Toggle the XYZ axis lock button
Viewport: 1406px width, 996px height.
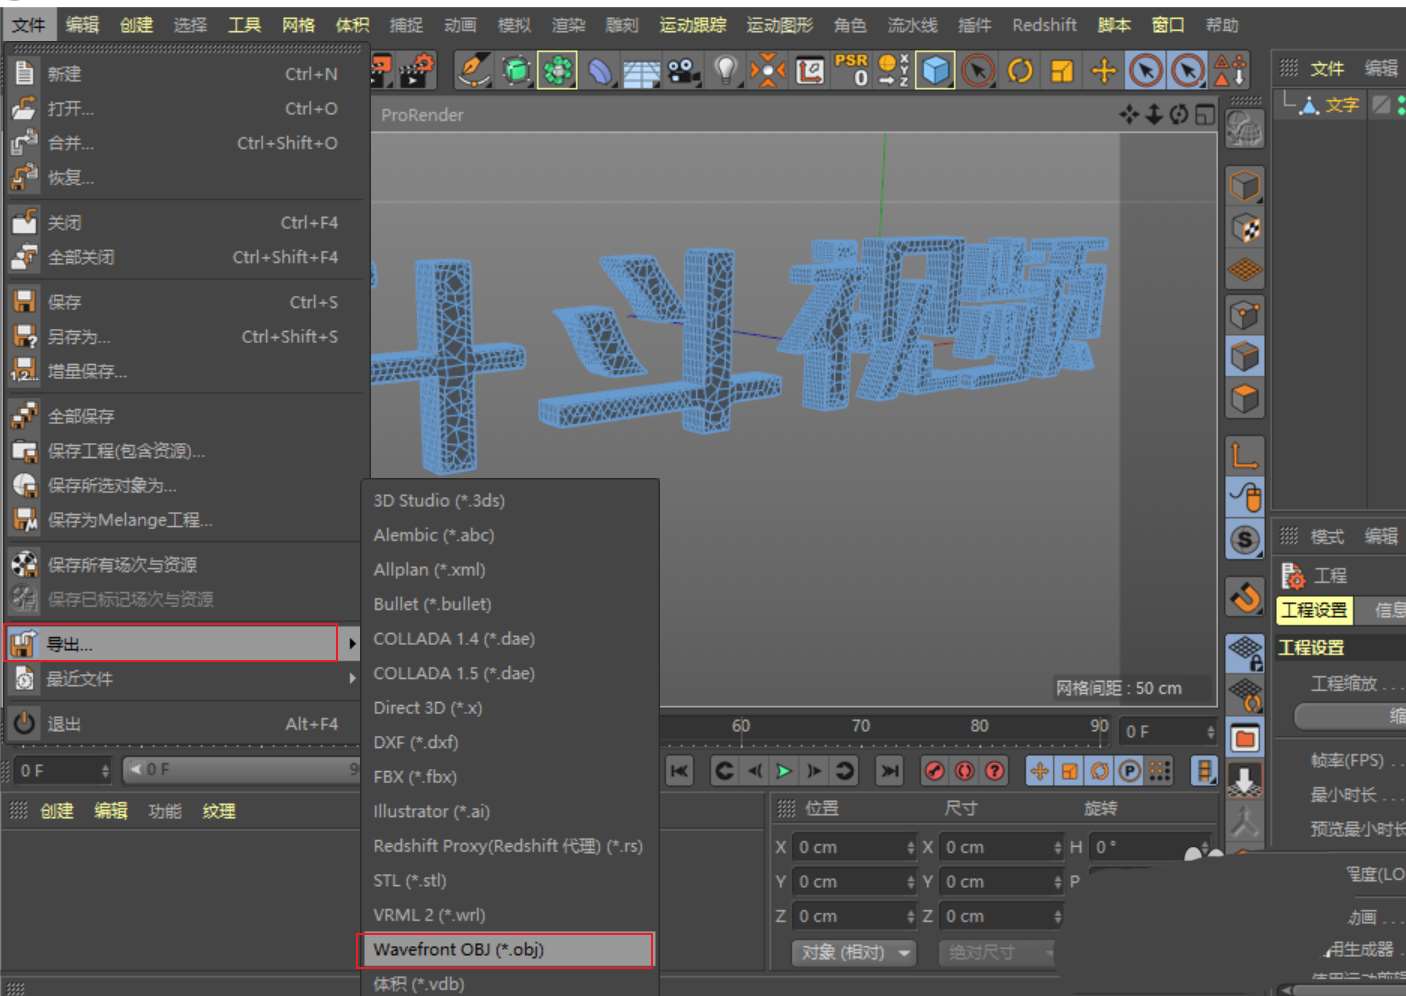point(893,70)
